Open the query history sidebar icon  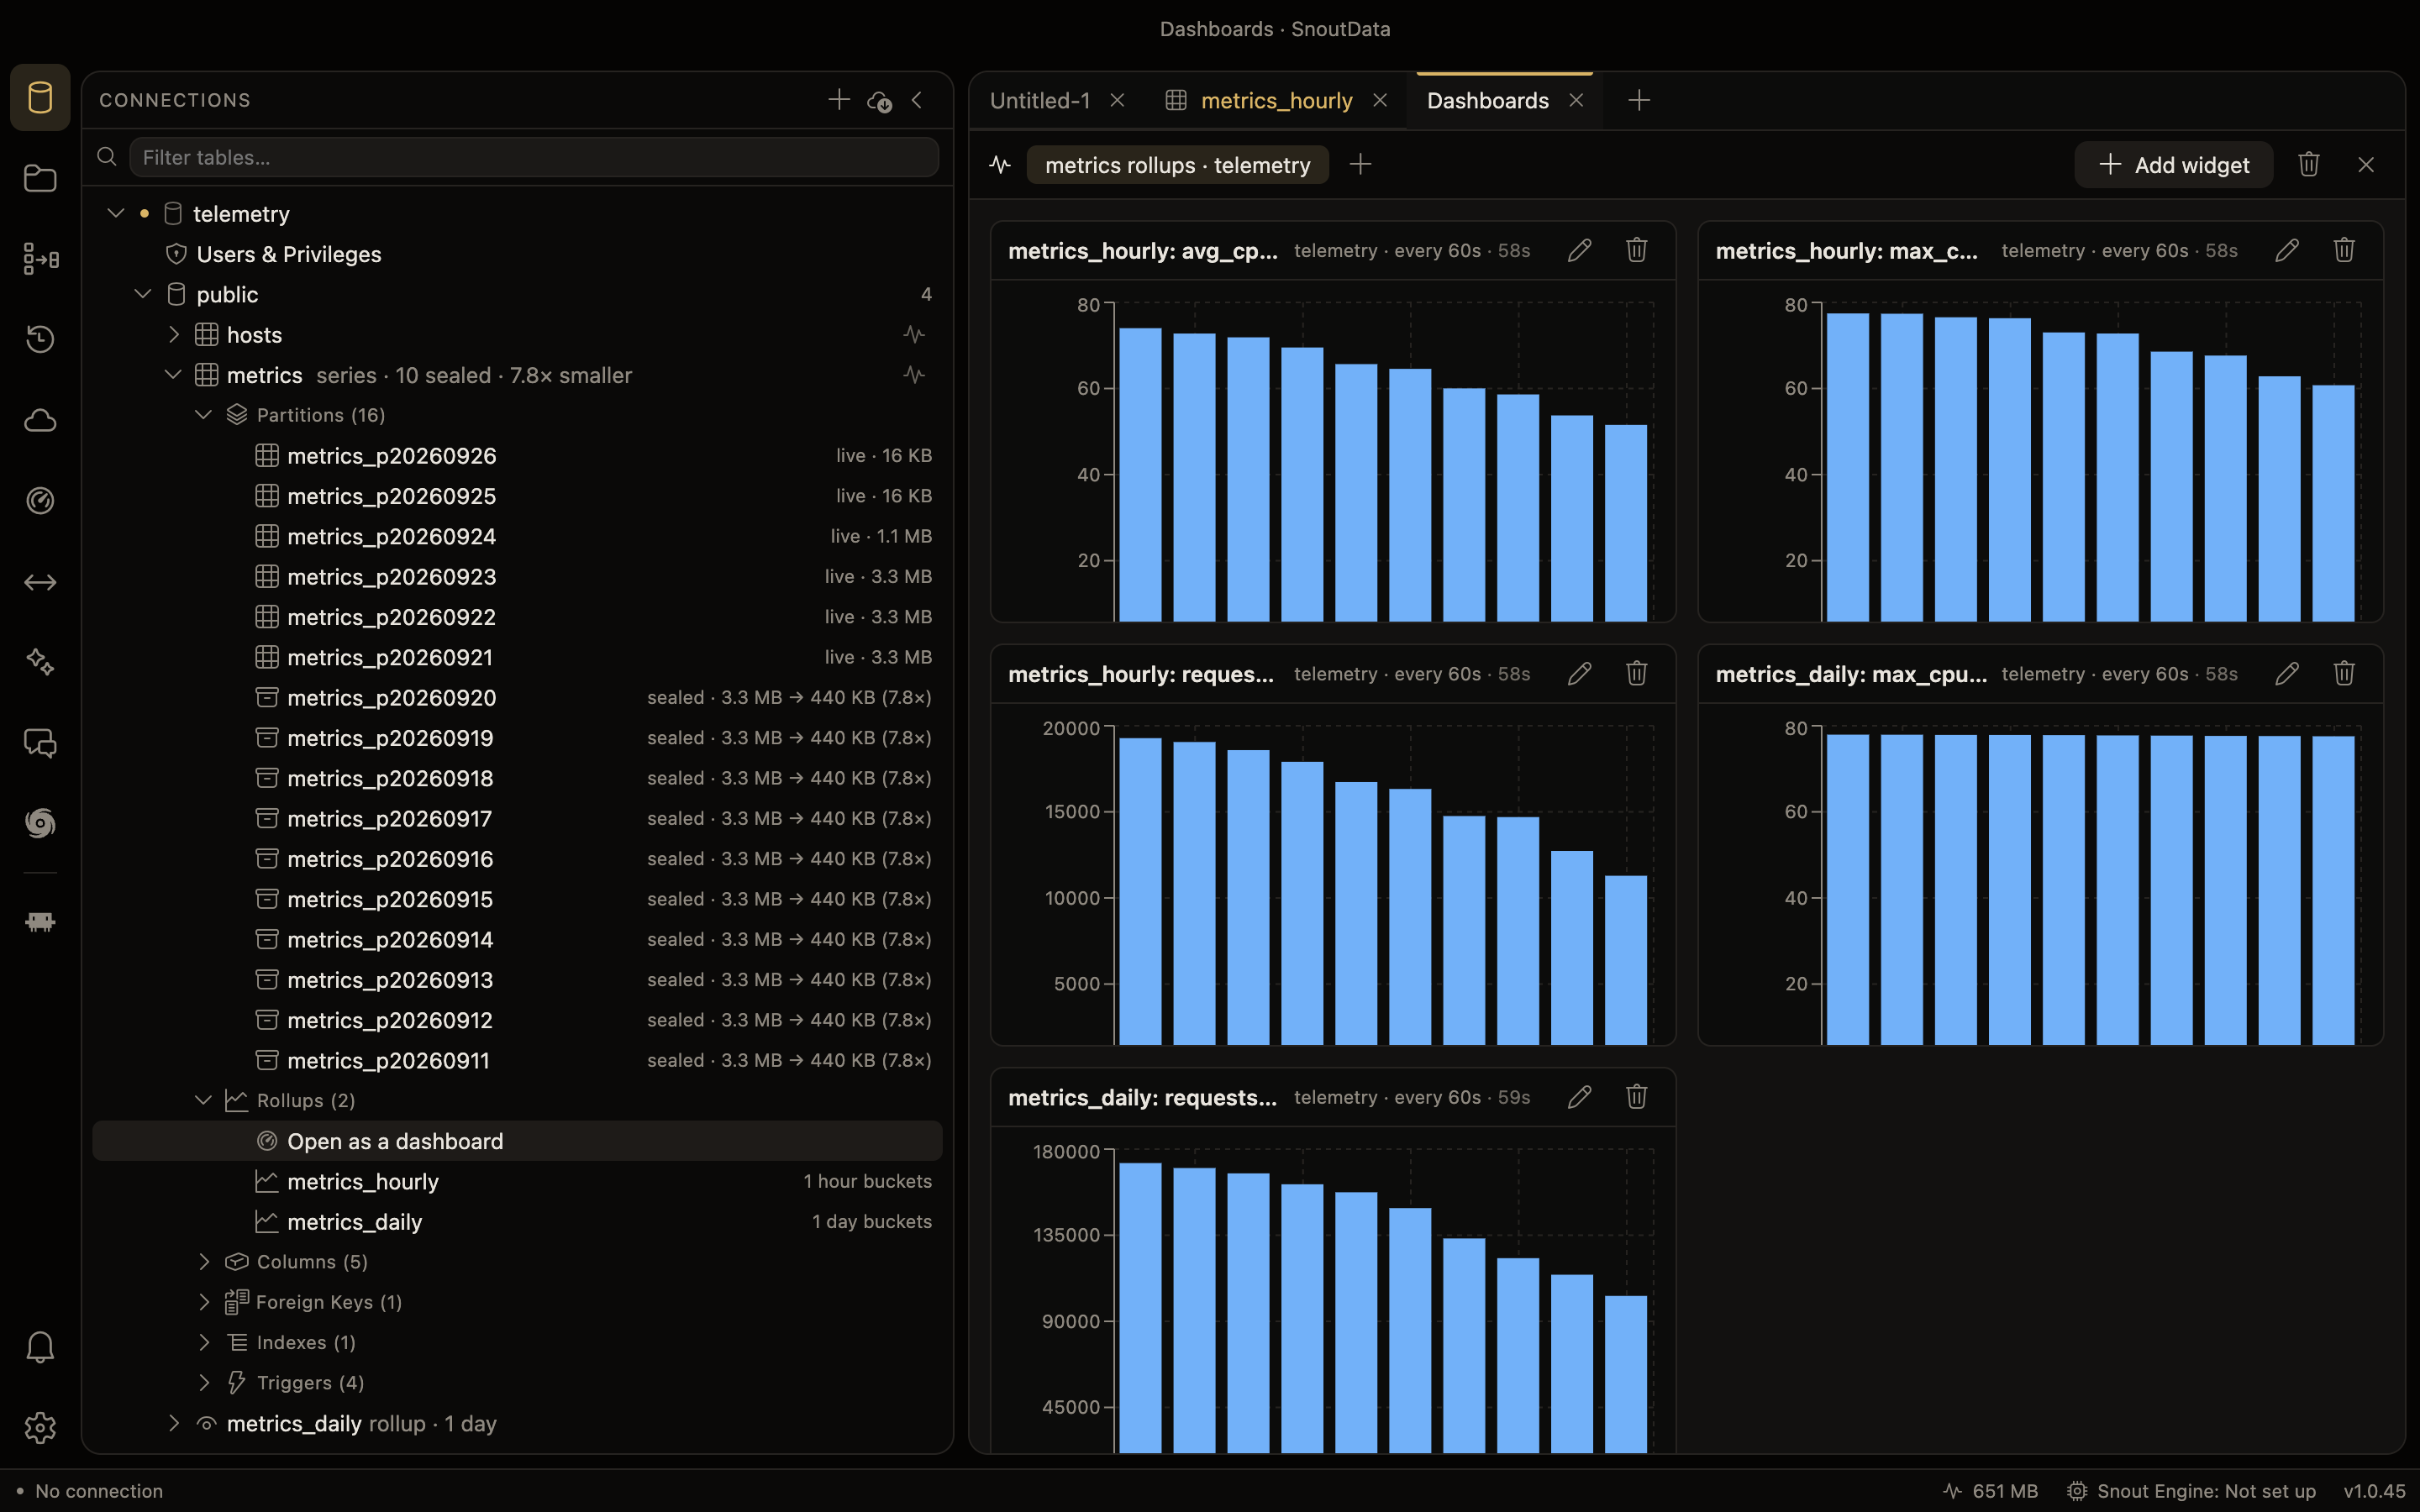[x=40, y=339]
